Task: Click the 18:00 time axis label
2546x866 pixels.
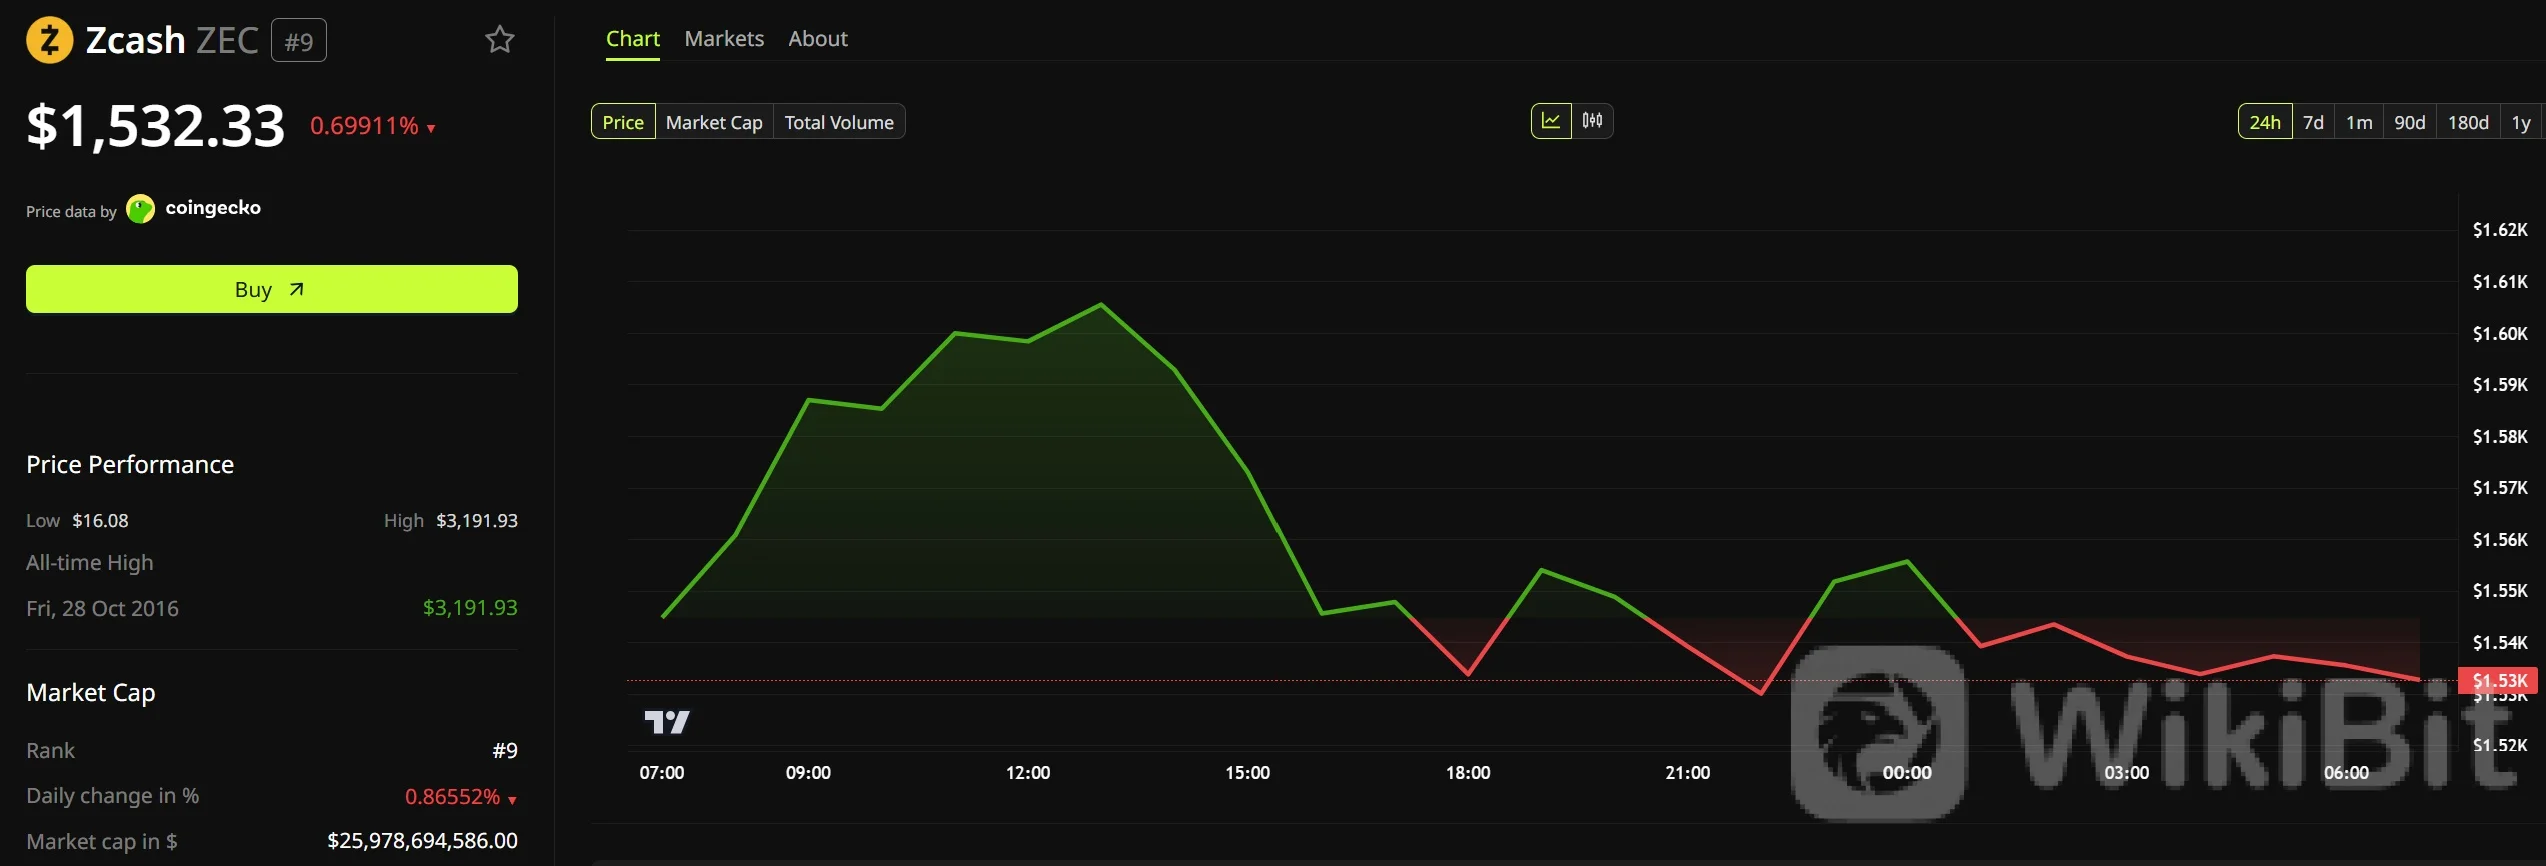Action: [x=1468, y=773]
